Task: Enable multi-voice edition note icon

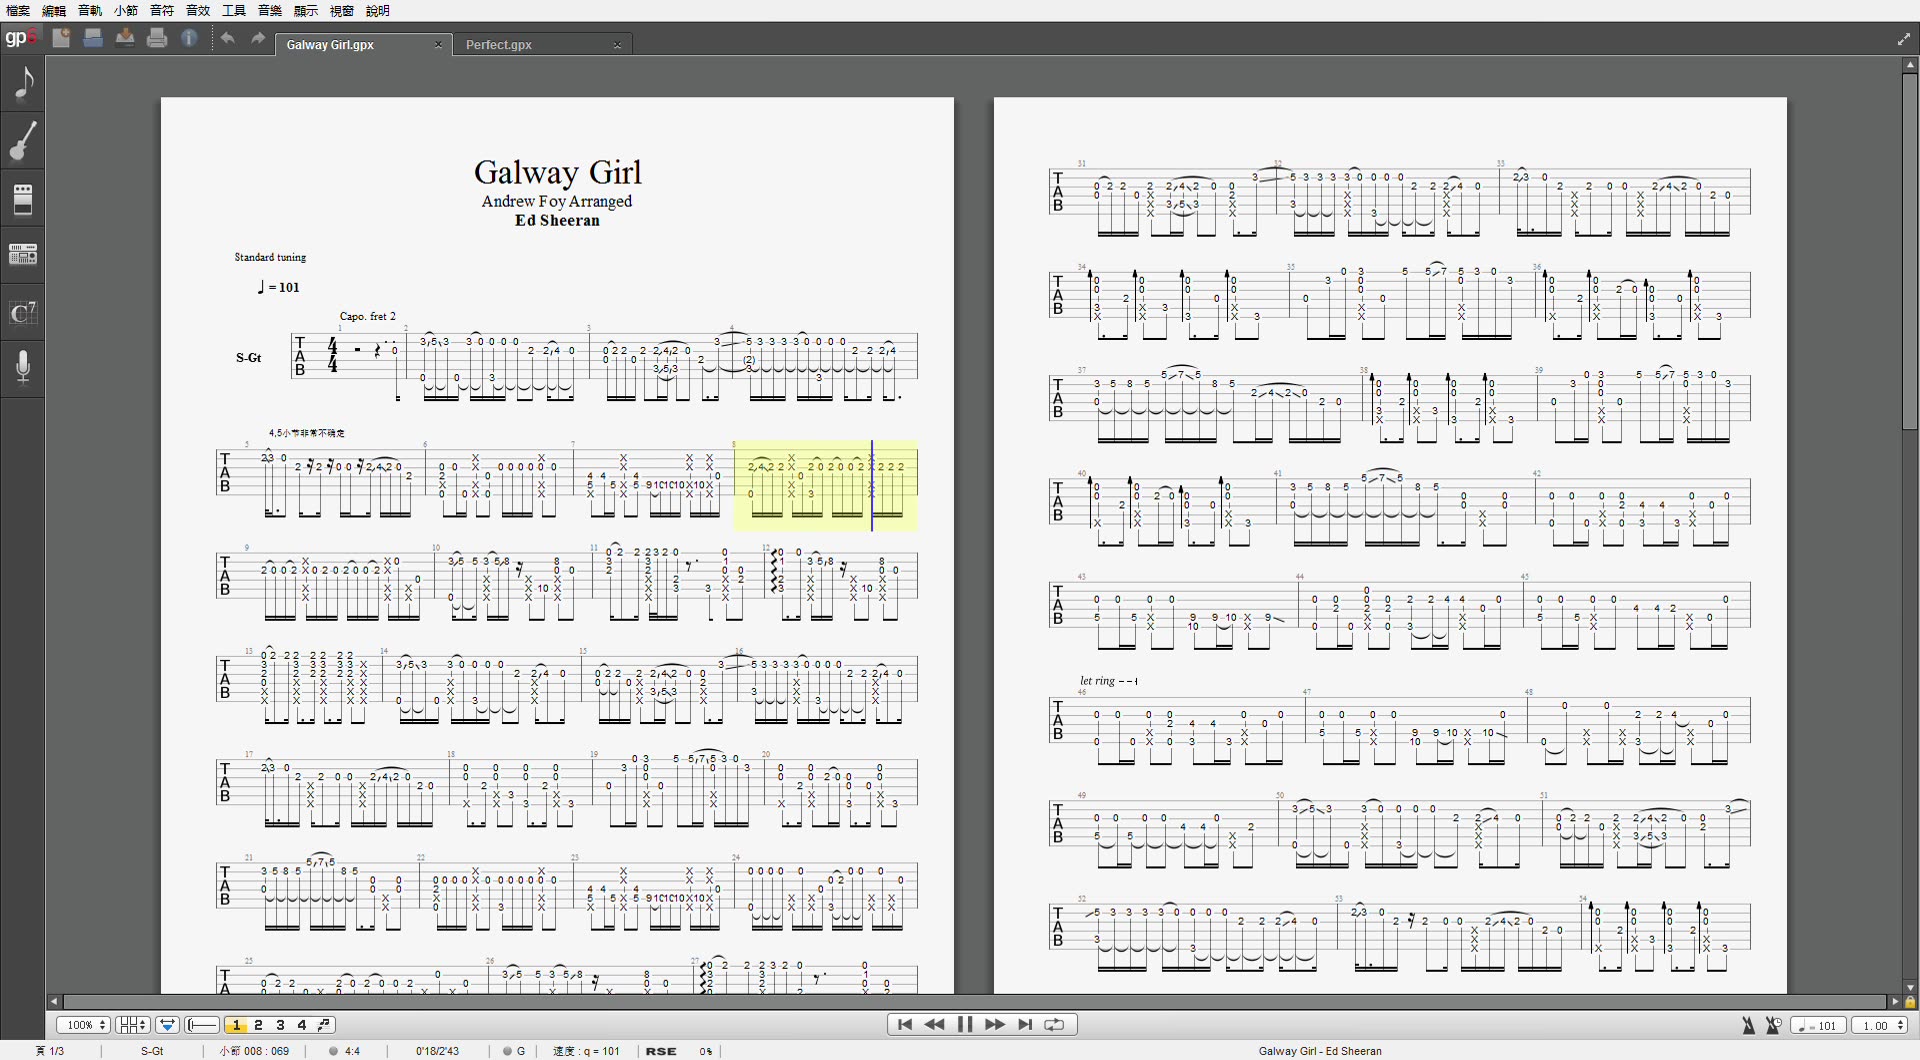Action: pyautogui.click(x=324, y=1025)
